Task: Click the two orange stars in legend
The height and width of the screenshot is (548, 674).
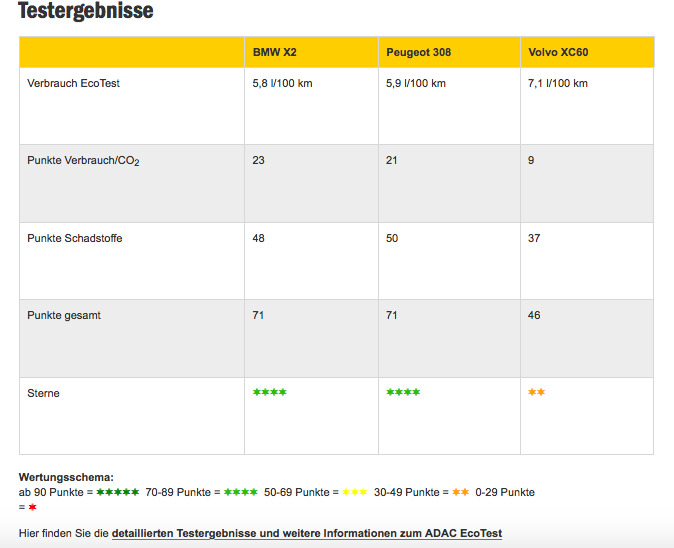Action: click(x=460, y=492)
